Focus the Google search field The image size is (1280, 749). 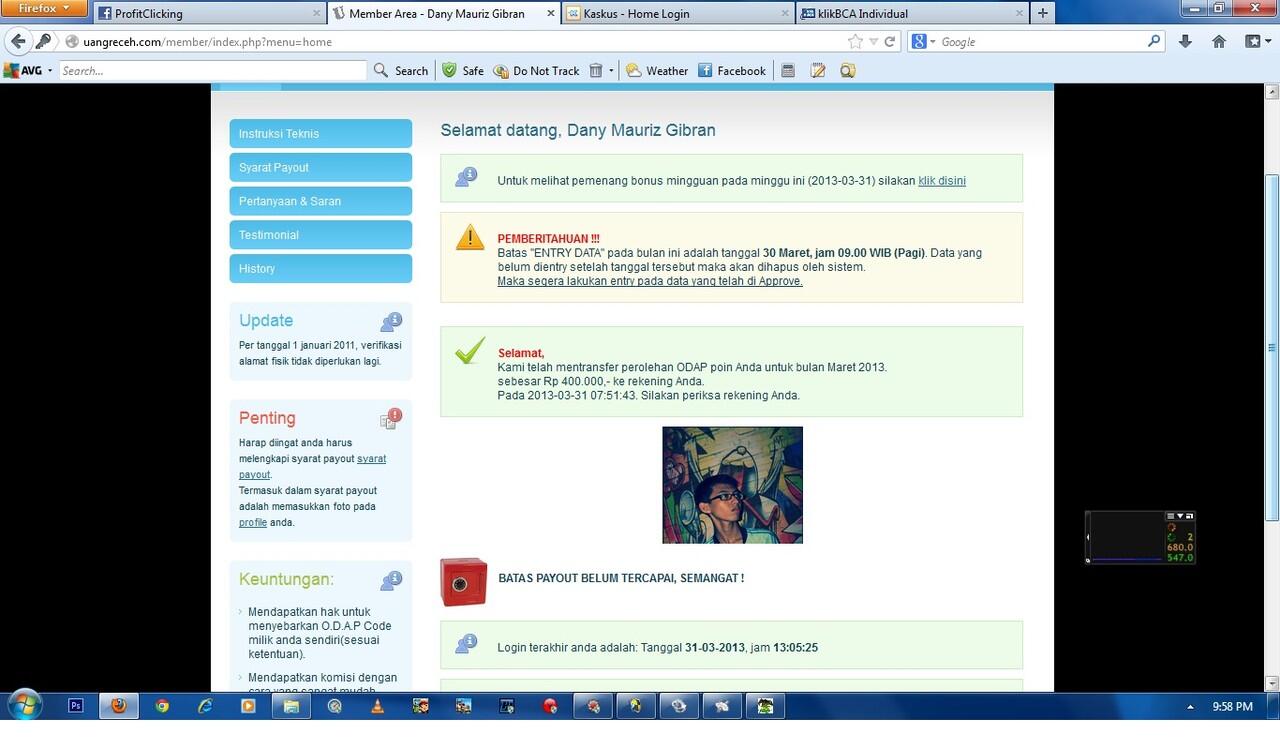tap(1040, 42)
